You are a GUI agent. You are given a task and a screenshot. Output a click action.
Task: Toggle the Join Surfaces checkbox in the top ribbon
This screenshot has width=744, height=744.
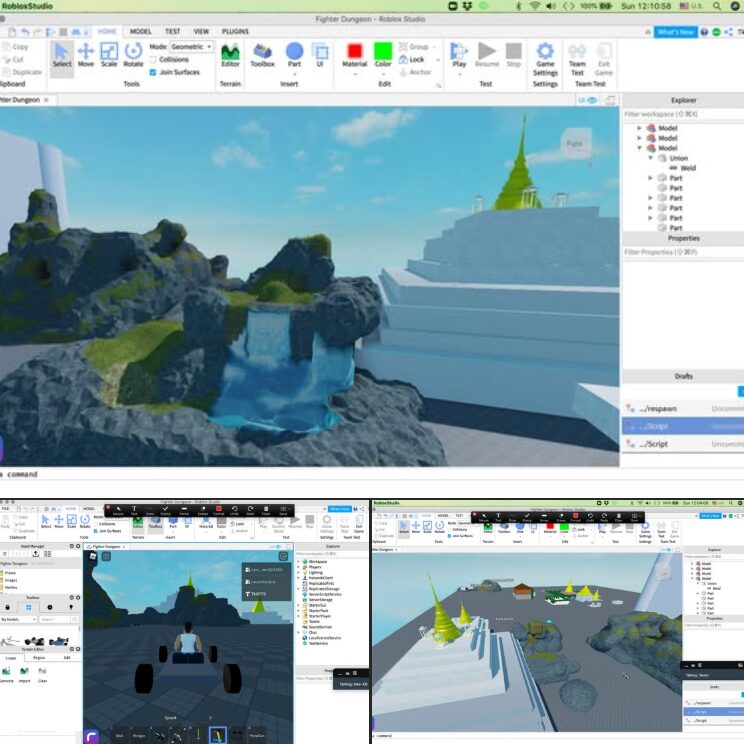(154, 72)
